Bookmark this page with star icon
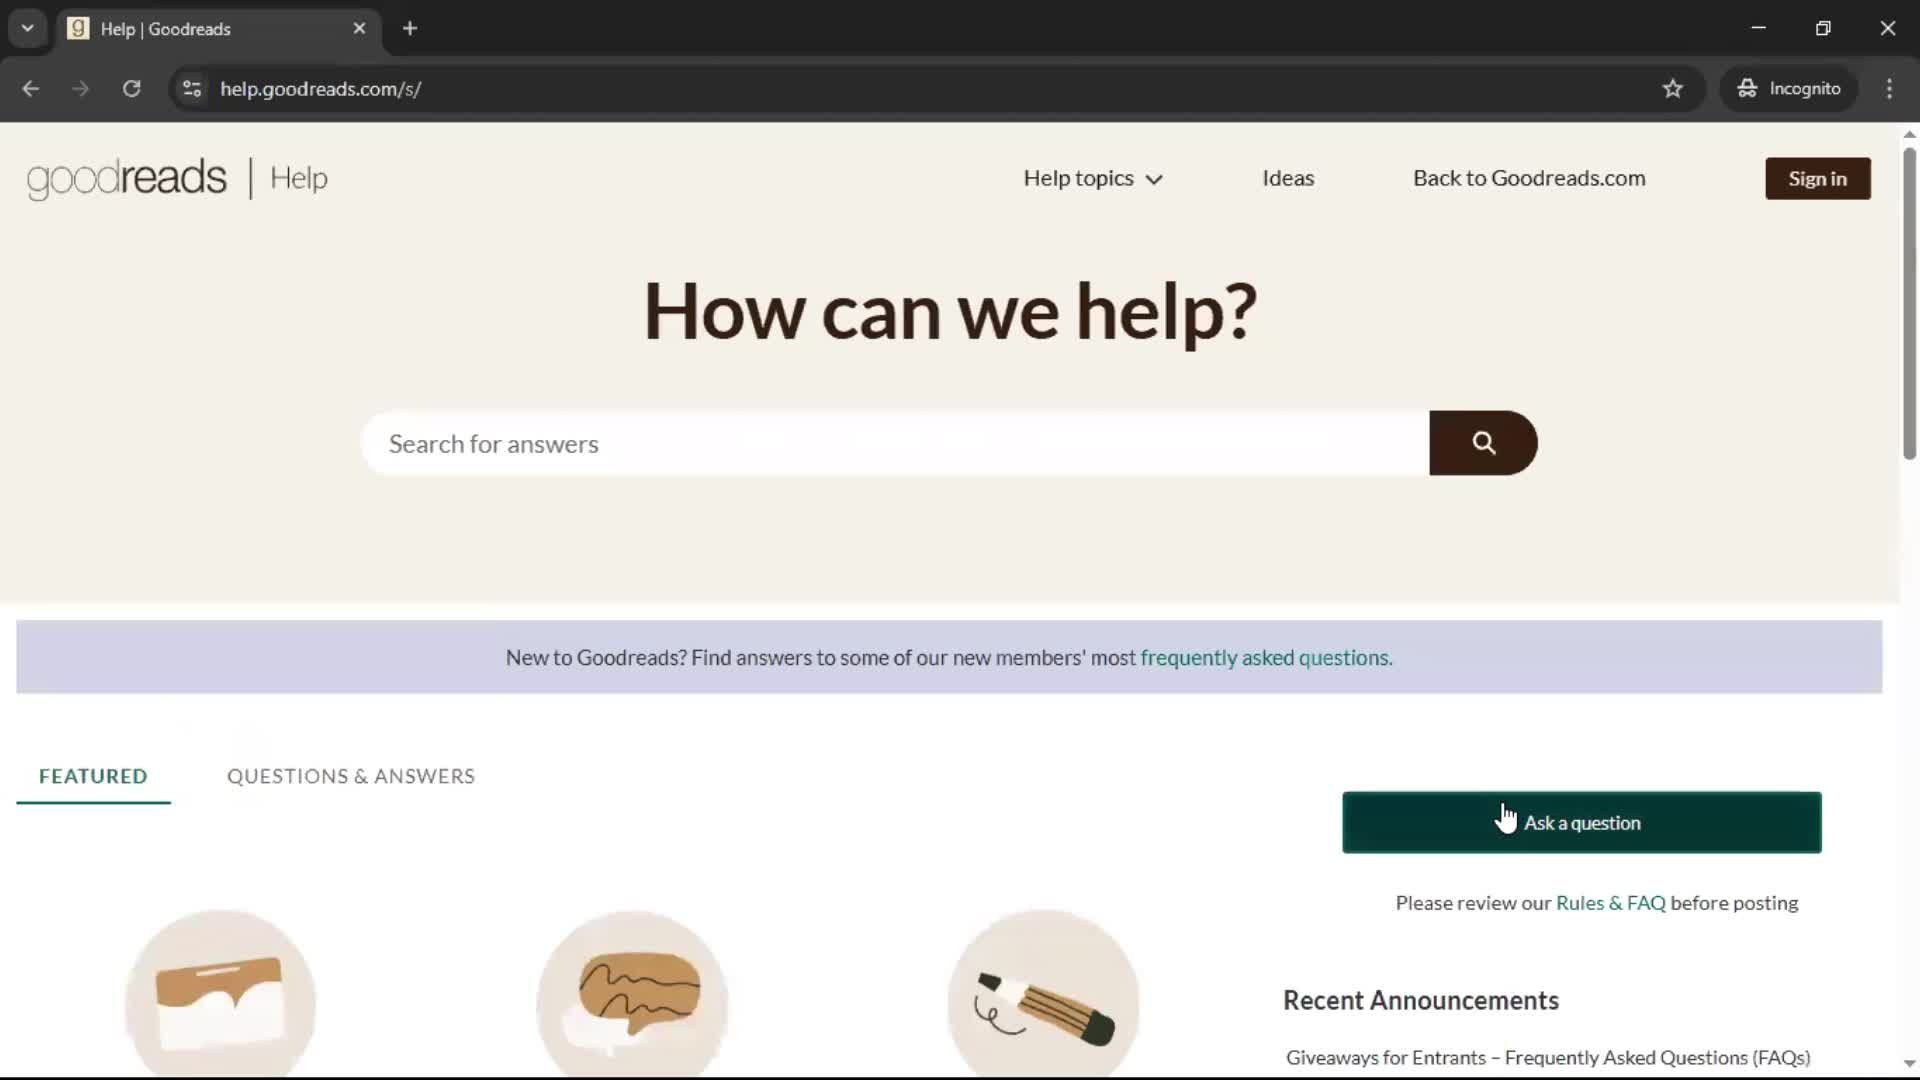 pos(1672,89)
